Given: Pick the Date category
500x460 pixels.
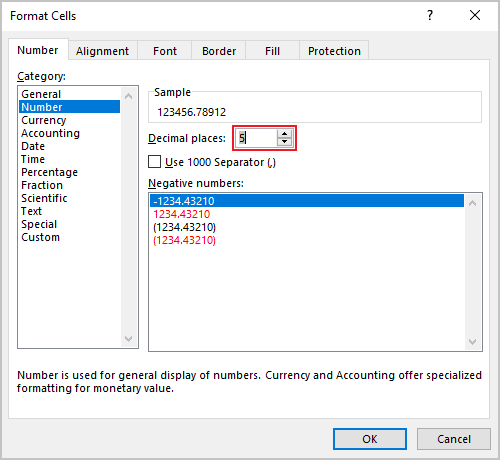Looking at the screenshot, I should tap(69, 146).
